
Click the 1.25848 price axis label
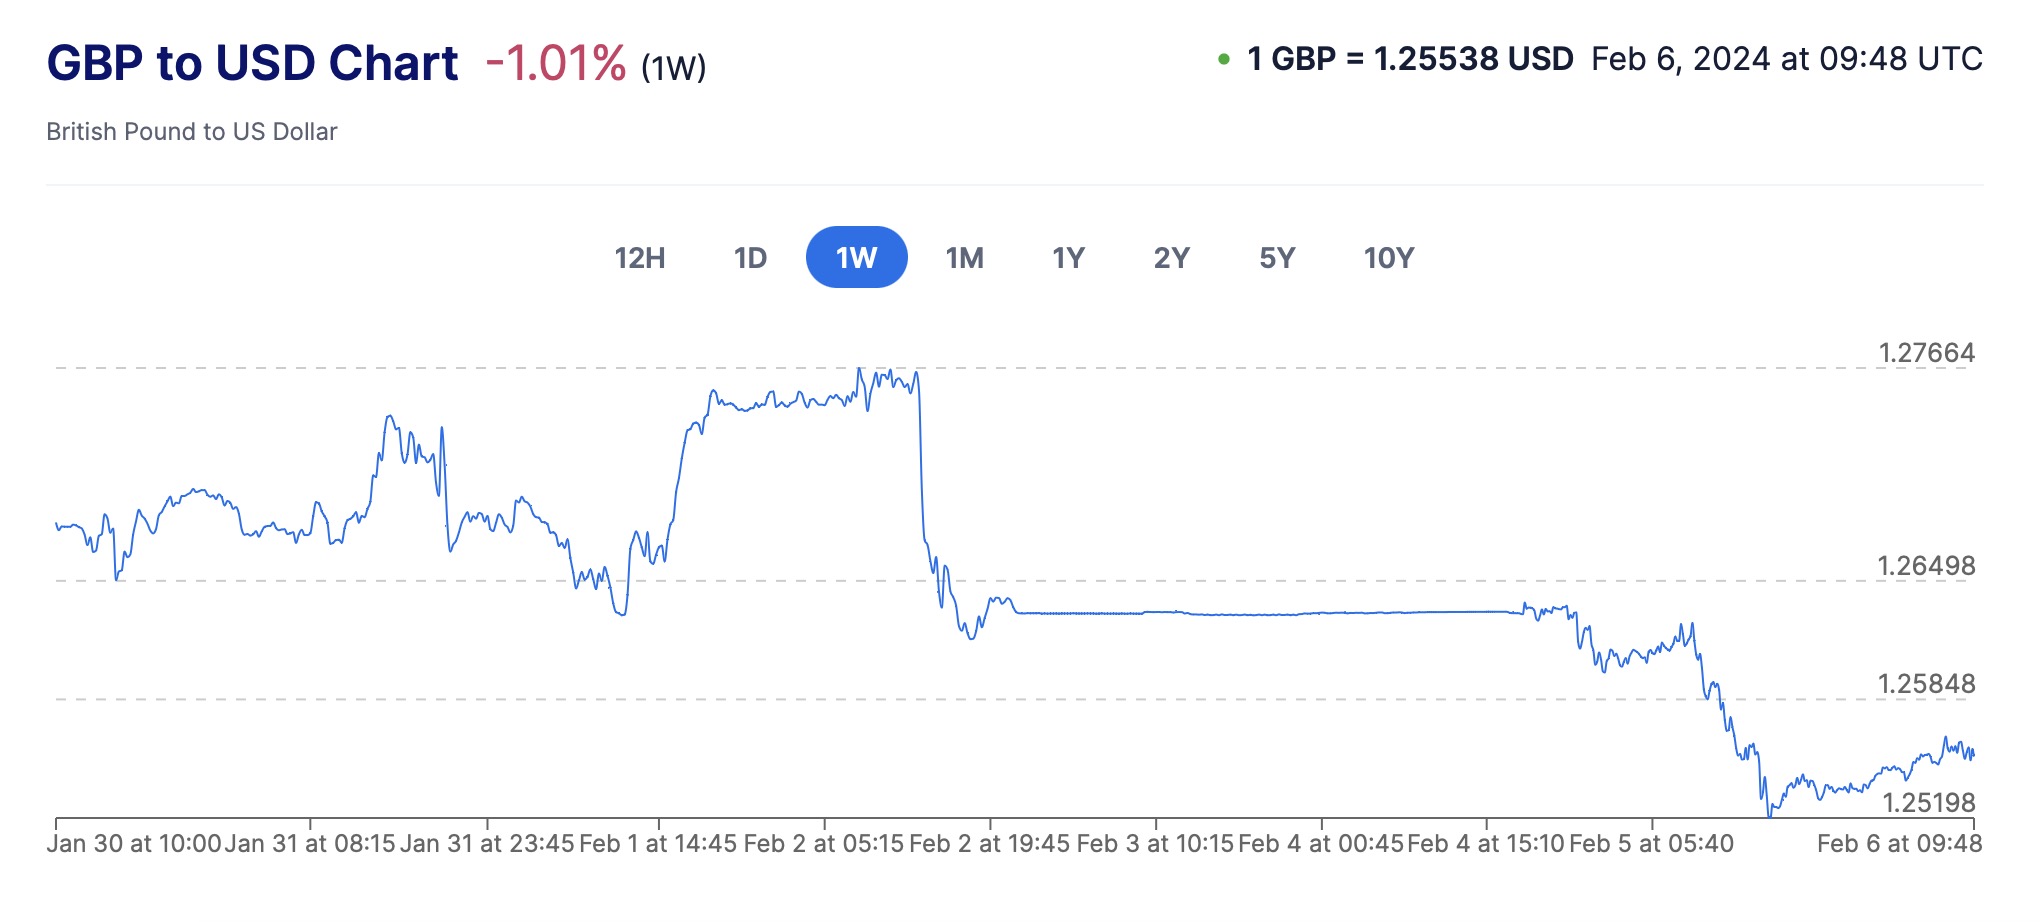coord(1926,684)
